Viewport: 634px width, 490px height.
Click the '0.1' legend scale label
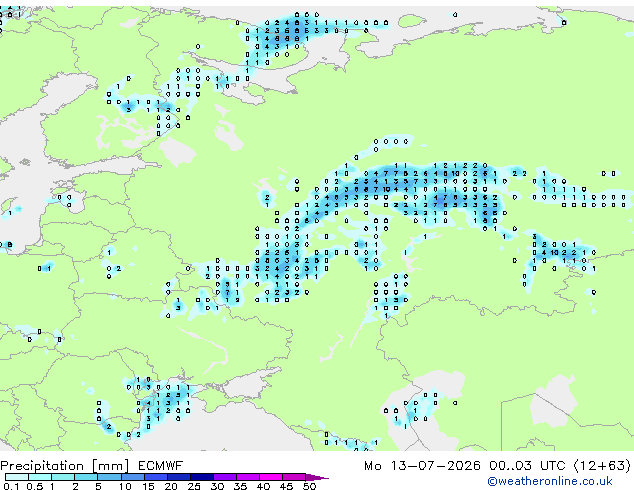pos(11,486)
